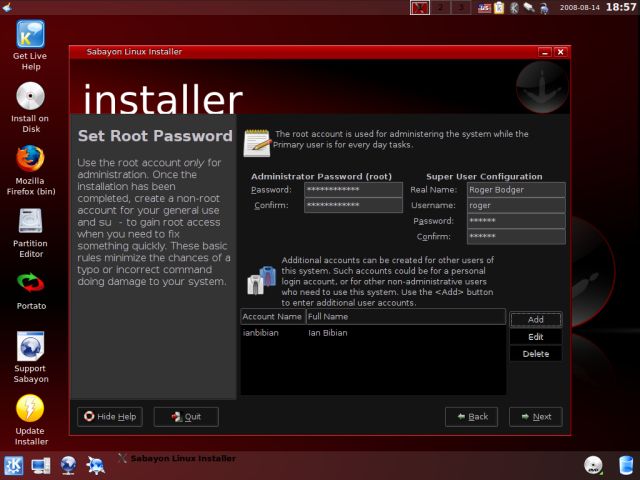Viewport: 640px width, 480px height.
Task: Click the Update Installer lightning icon
Action: pos(30,409)
